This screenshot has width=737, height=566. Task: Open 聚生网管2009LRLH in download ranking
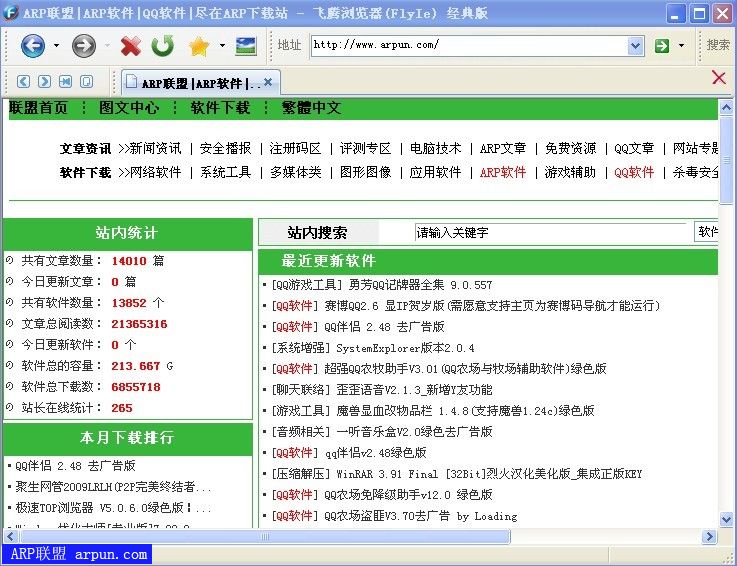point(113,487)
